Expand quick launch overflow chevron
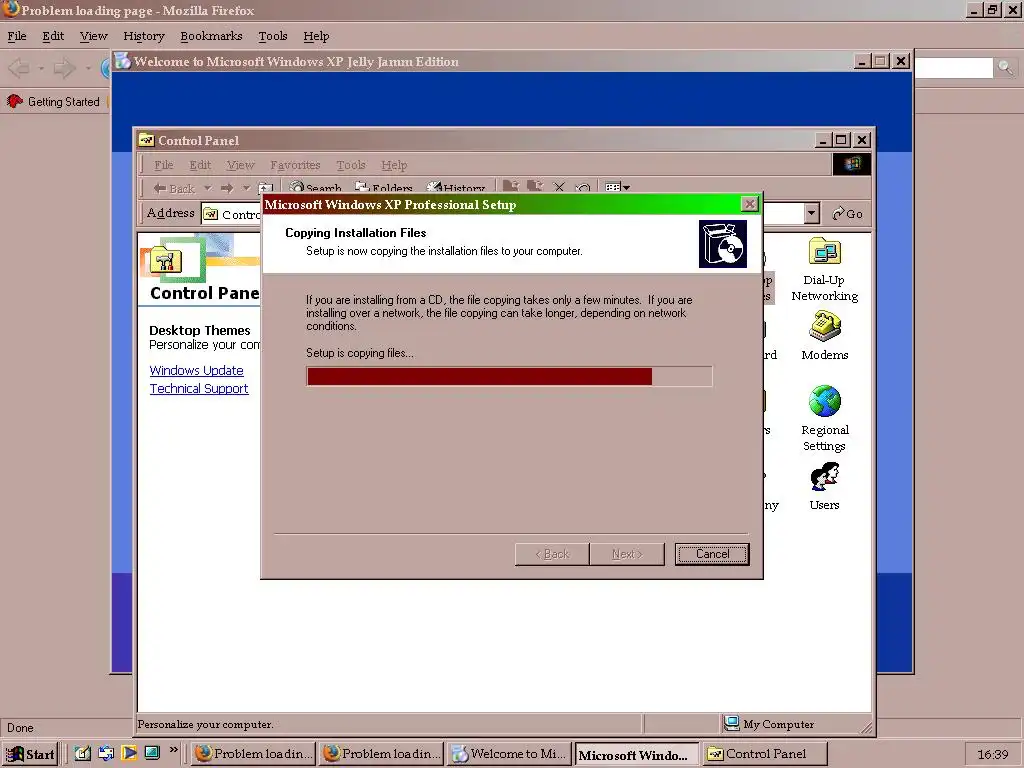Image resolution: width=1024 pixels, height=768 pixels. pyautogui.click(x=174, y=750)
